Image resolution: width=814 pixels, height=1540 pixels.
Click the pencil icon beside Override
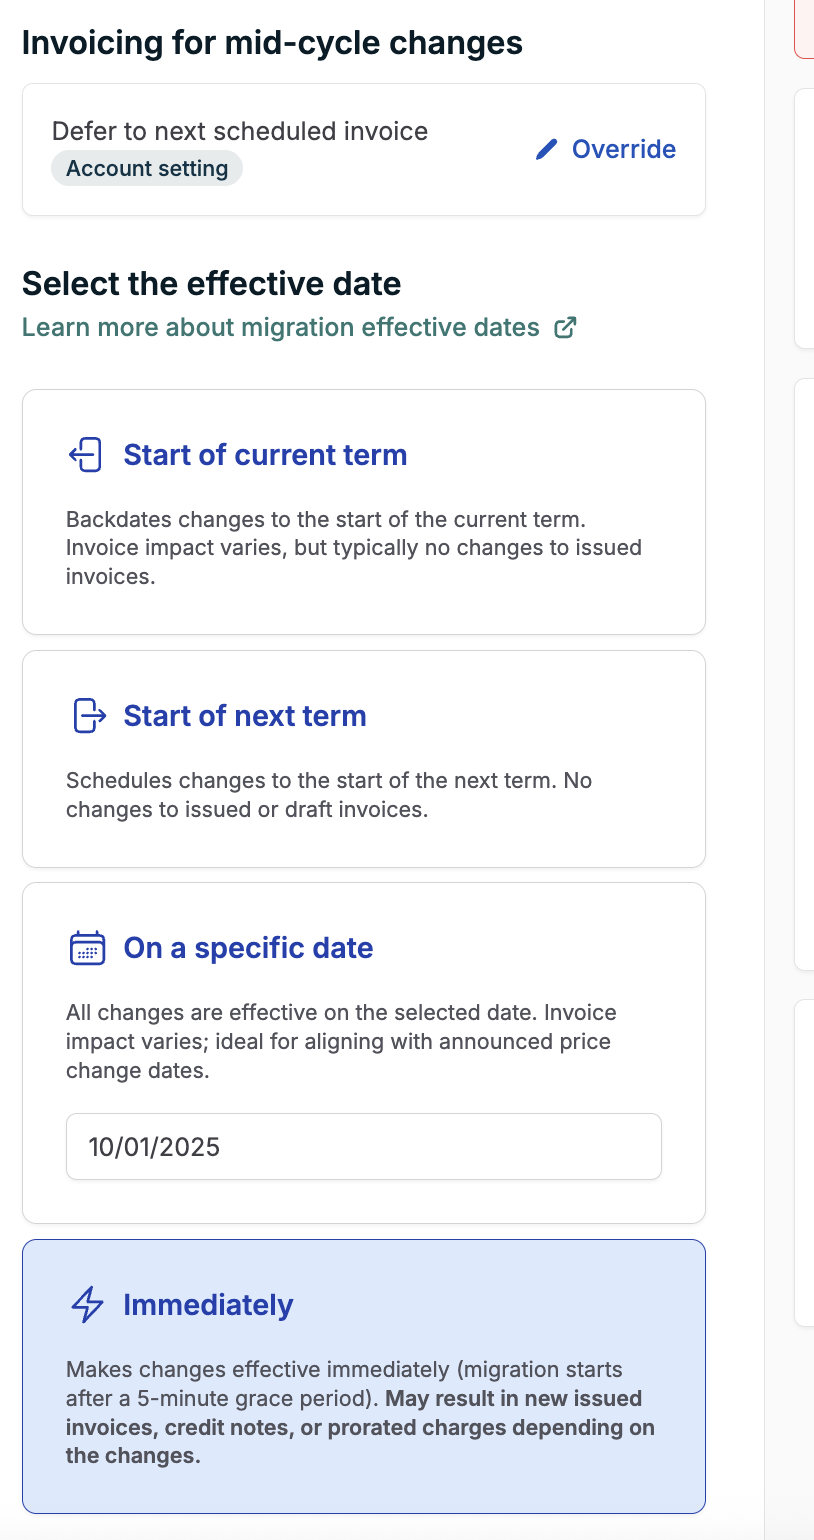pos(546,150)
